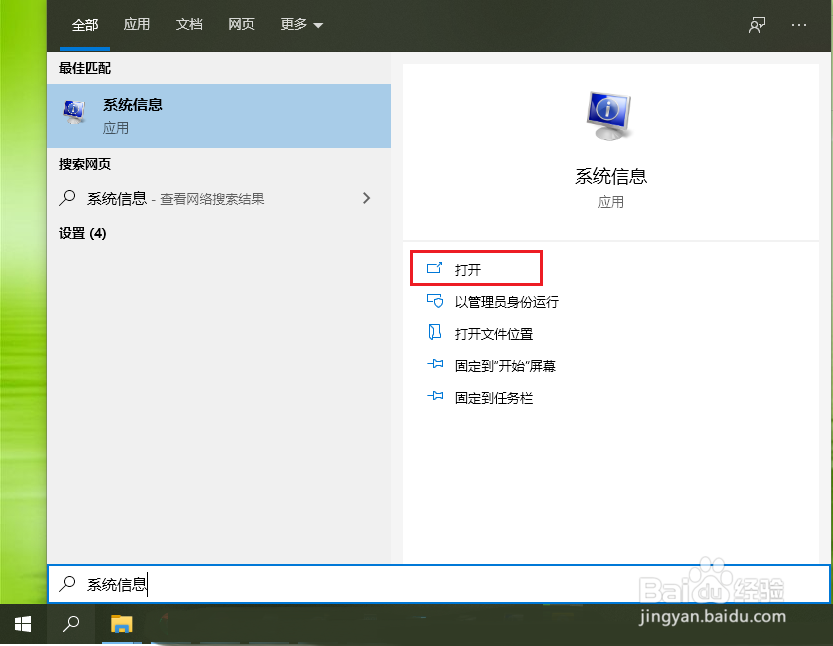Click the 最佳匹配 heading
The height and width of the screenshot is (646, 833).
[84, 68]
